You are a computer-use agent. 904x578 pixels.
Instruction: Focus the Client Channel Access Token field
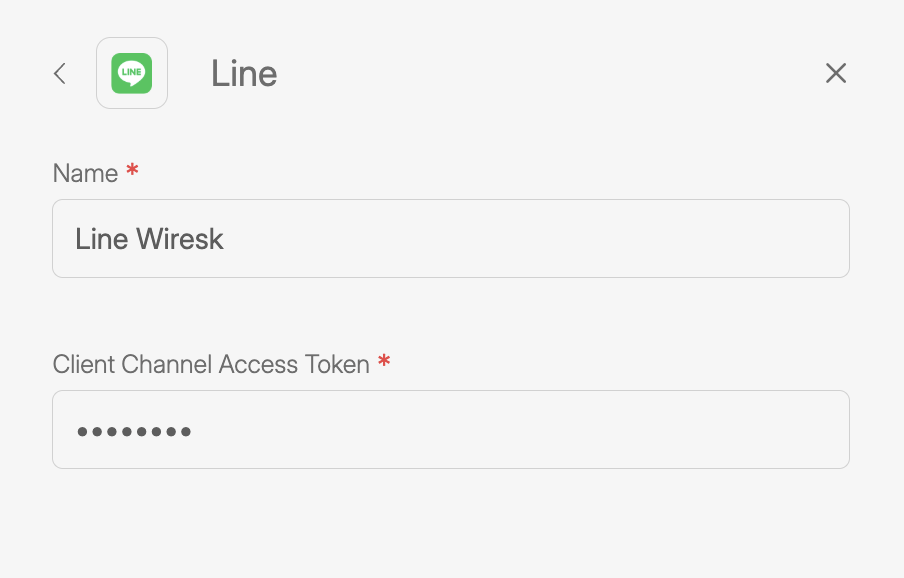coord(450,430)
